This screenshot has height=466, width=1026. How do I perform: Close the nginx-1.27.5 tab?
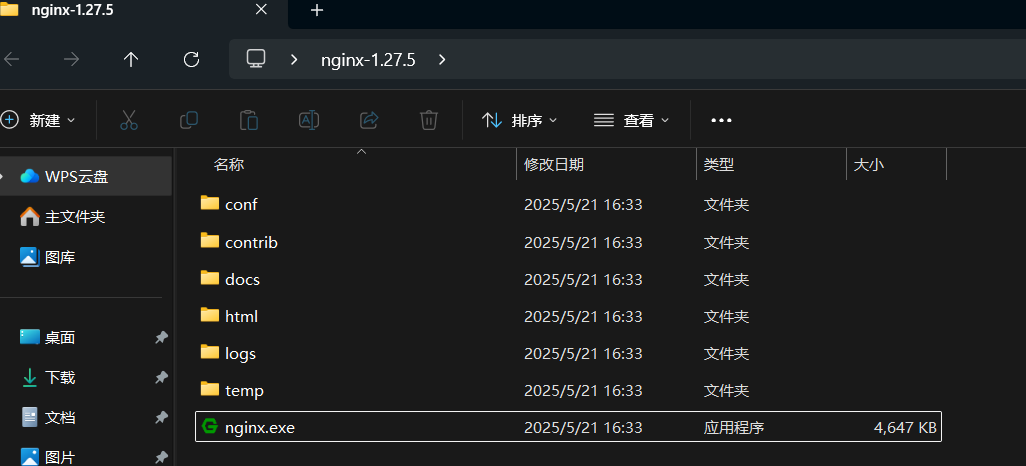[x=261, y=10]
